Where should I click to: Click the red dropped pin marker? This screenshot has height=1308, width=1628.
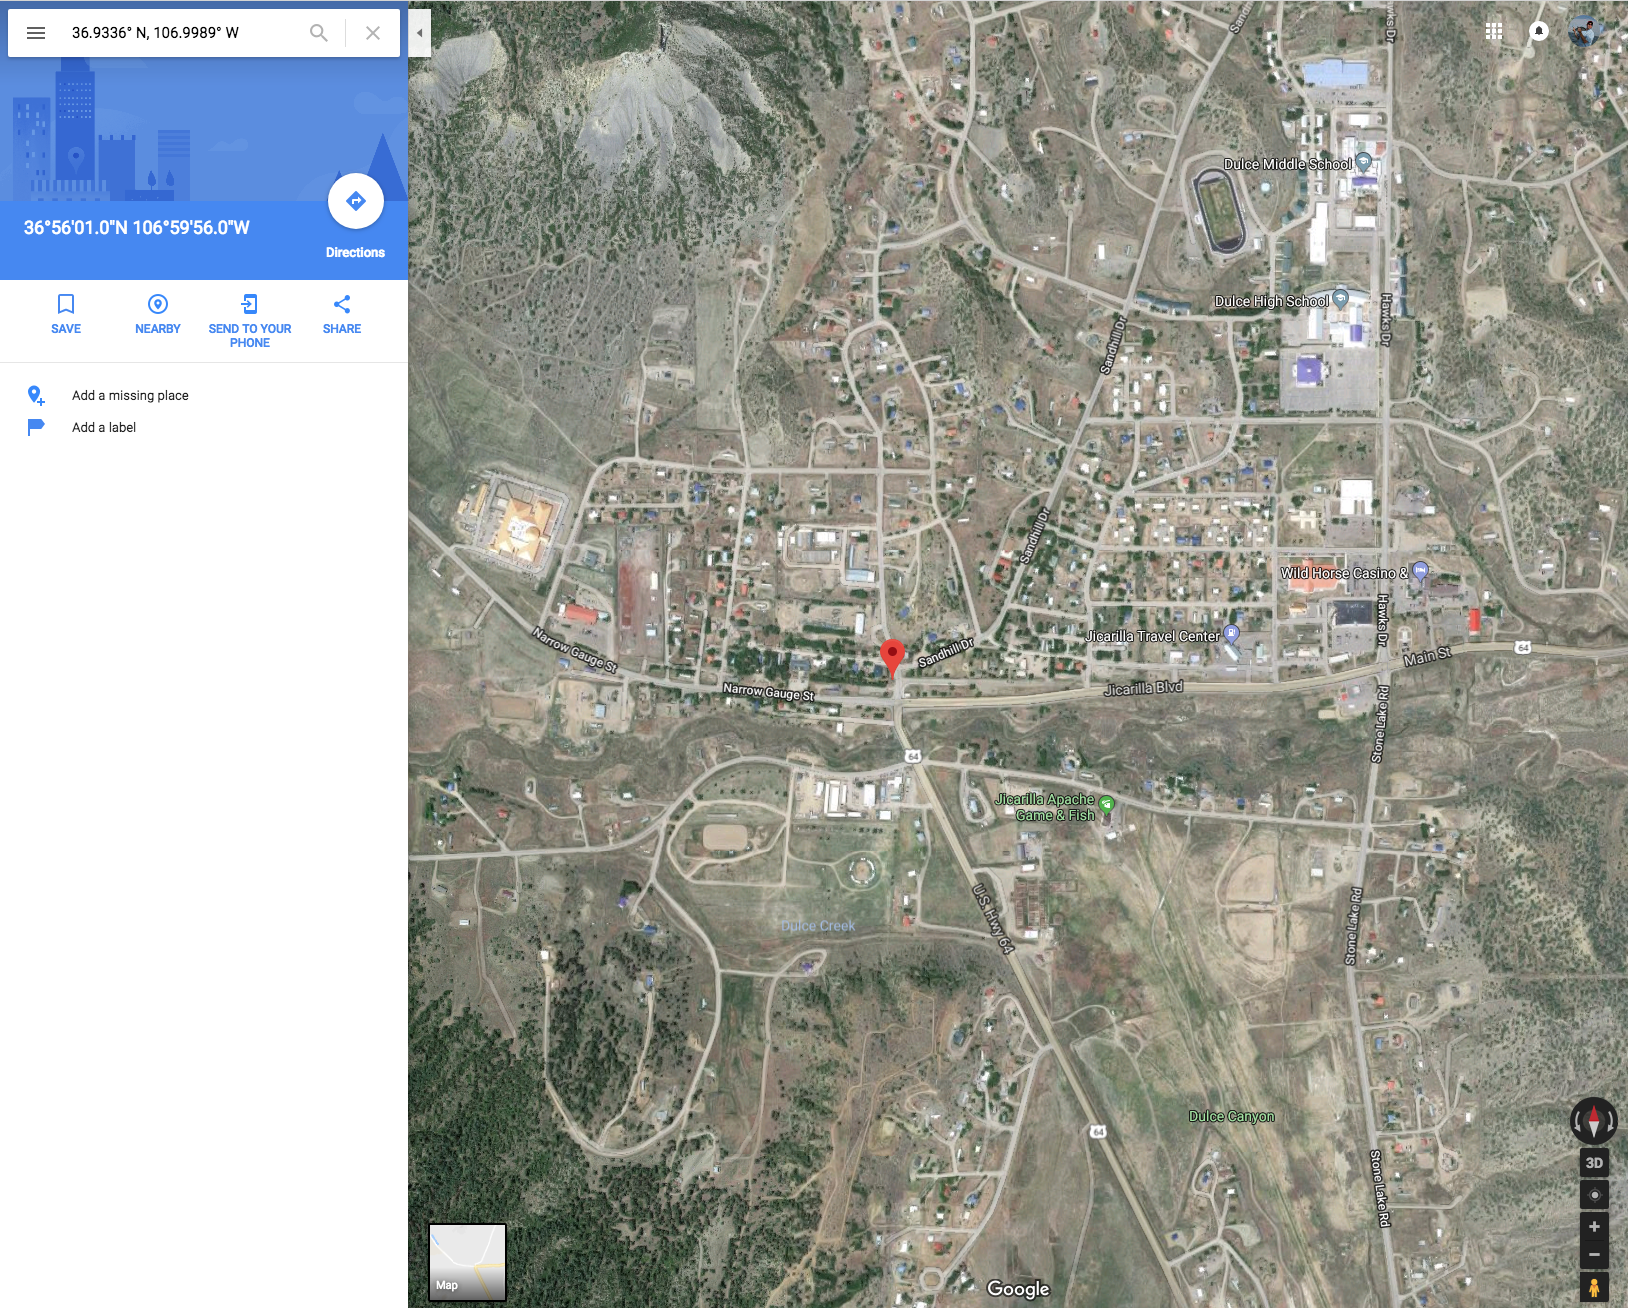[x=892, y=658]
